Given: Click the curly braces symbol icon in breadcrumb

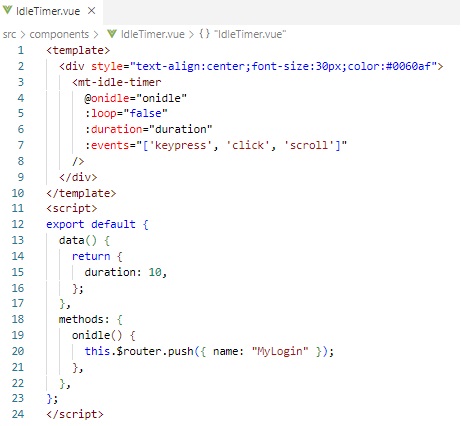Looking at the screenshot, I should click(x=204, y=34).
